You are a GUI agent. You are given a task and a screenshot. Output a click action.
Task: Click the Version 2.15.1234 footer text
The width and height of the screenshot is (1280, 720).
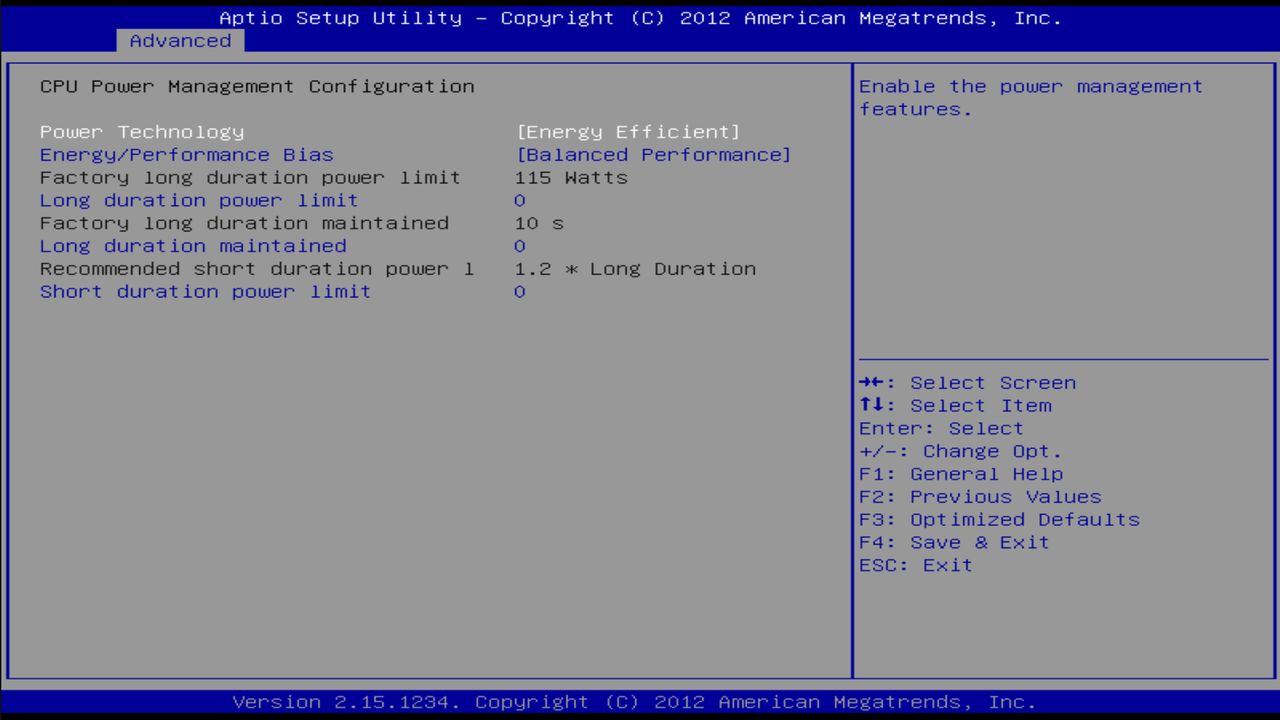coord(634,702)
